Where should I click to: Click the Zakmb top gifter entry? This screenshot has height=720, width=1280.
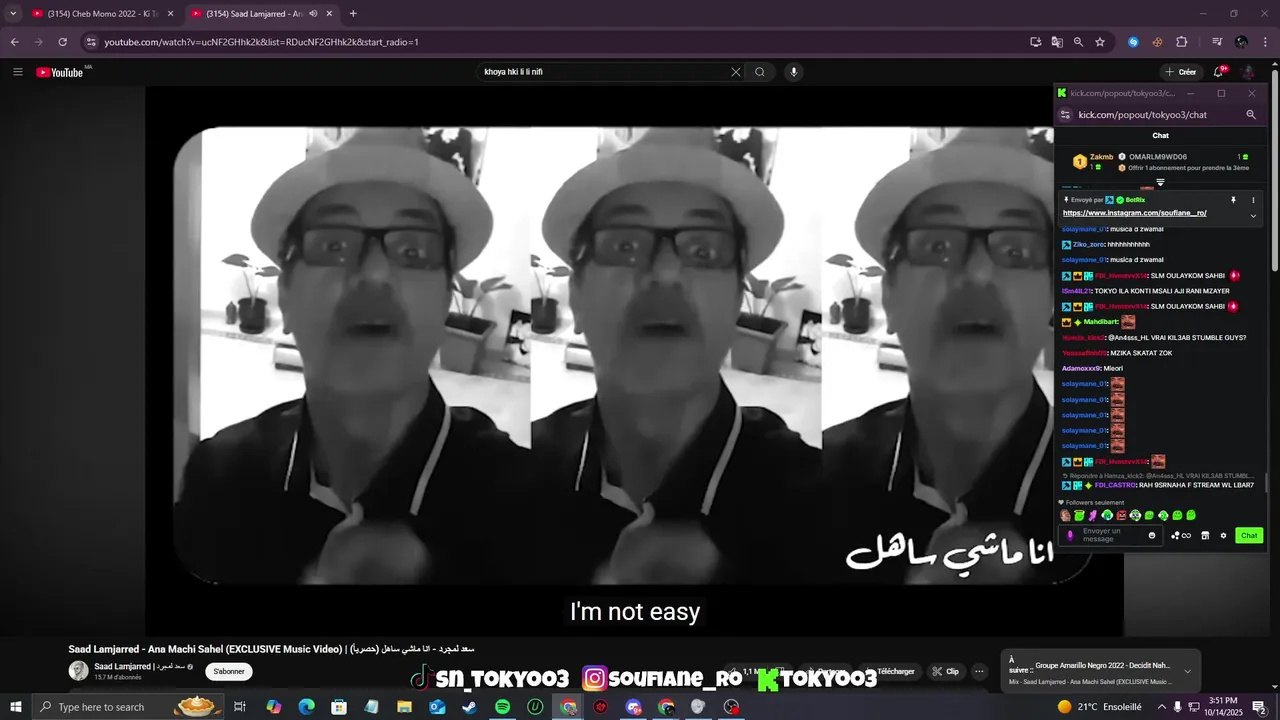1093,161
